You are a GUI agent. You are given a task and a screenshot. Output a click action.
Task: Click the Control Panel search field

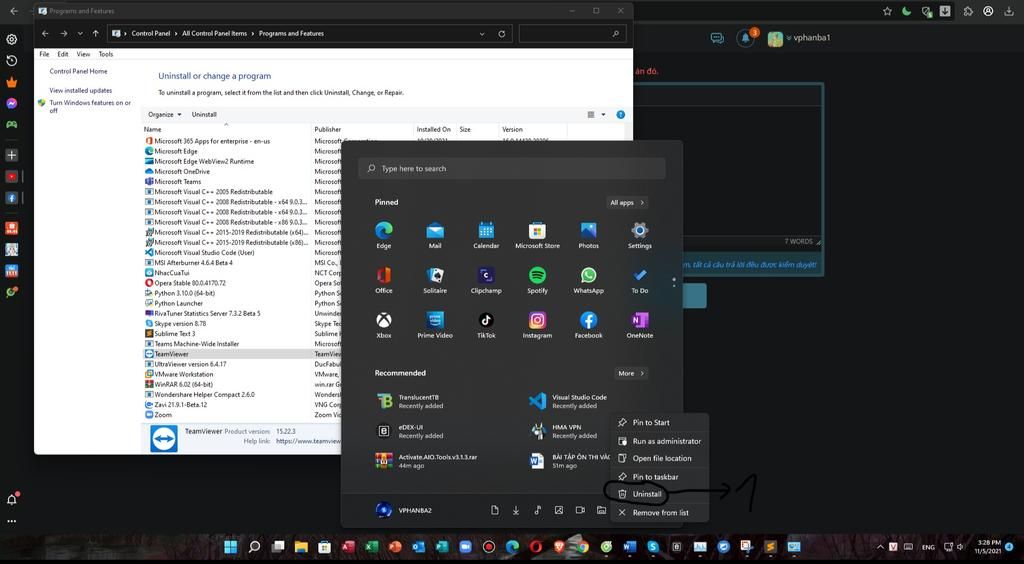point(572,33)
